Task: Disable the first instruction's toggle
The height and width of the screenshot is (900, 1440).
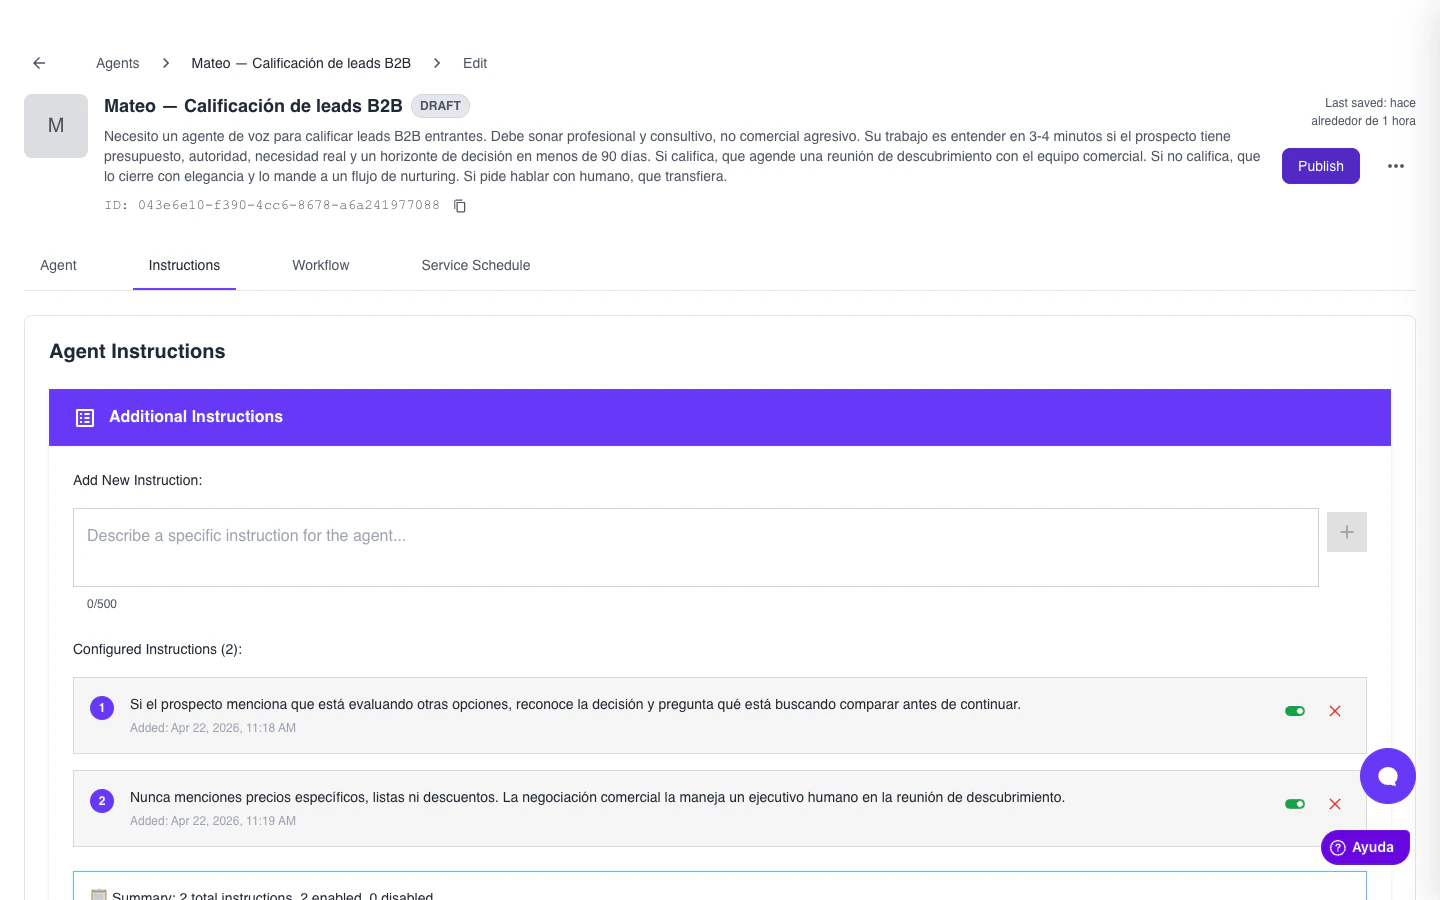Action: click(1295, 711)
